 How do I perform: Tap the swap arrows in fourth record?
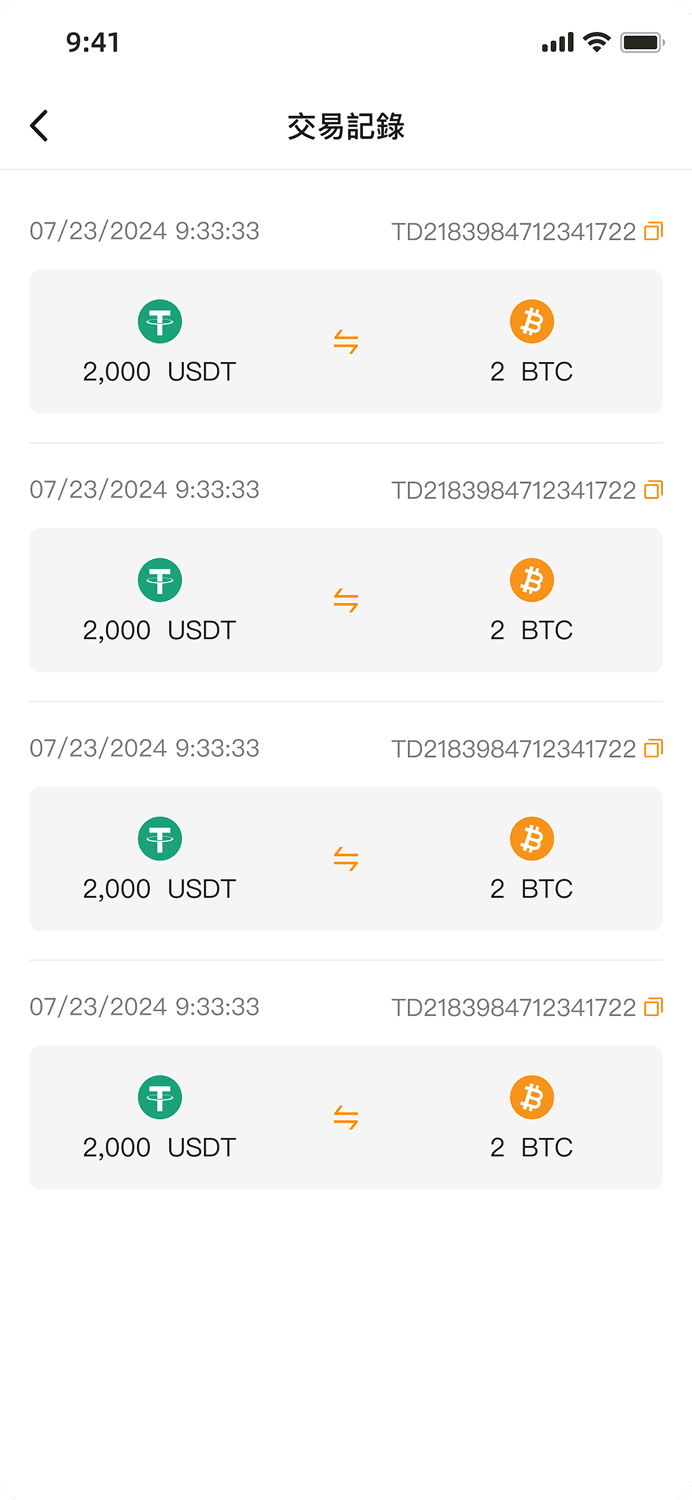click(x=346, y=1118)
